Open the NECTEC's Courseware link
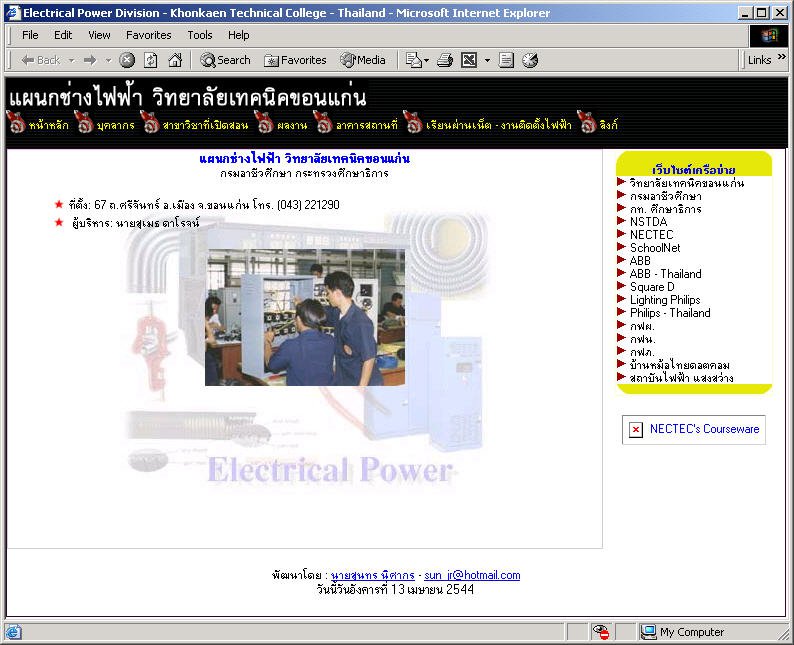This screenshot has height=645, width=794. tap(704, 429)
